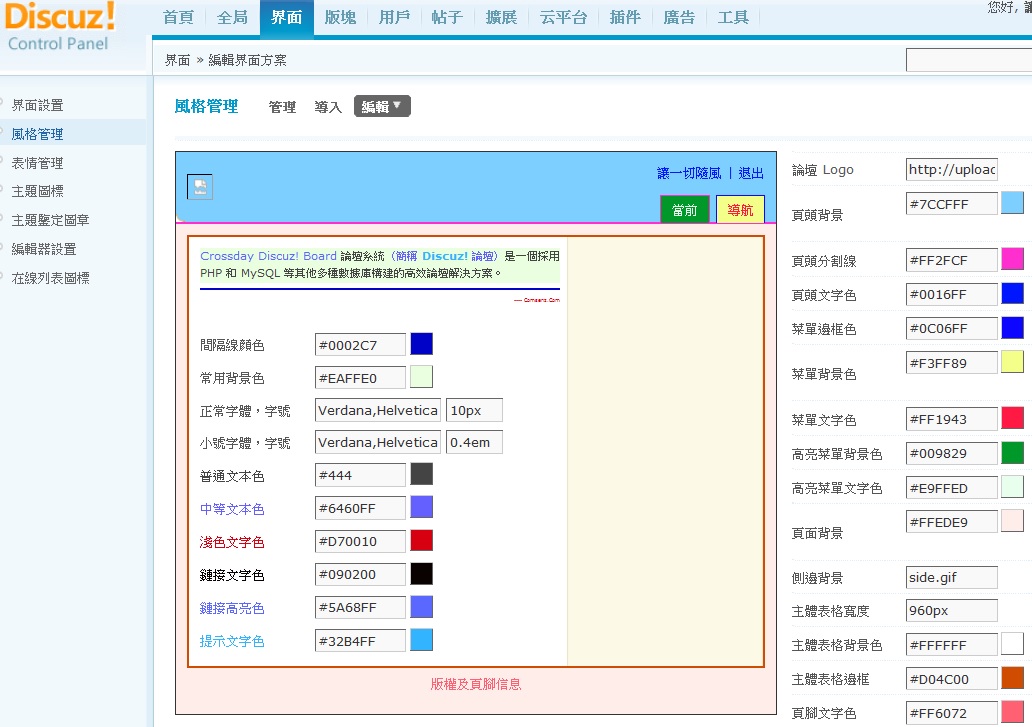Open color picker for 菜單邊框色 swatch
Screen dimensions: 1032x727
click(1012, 328)
